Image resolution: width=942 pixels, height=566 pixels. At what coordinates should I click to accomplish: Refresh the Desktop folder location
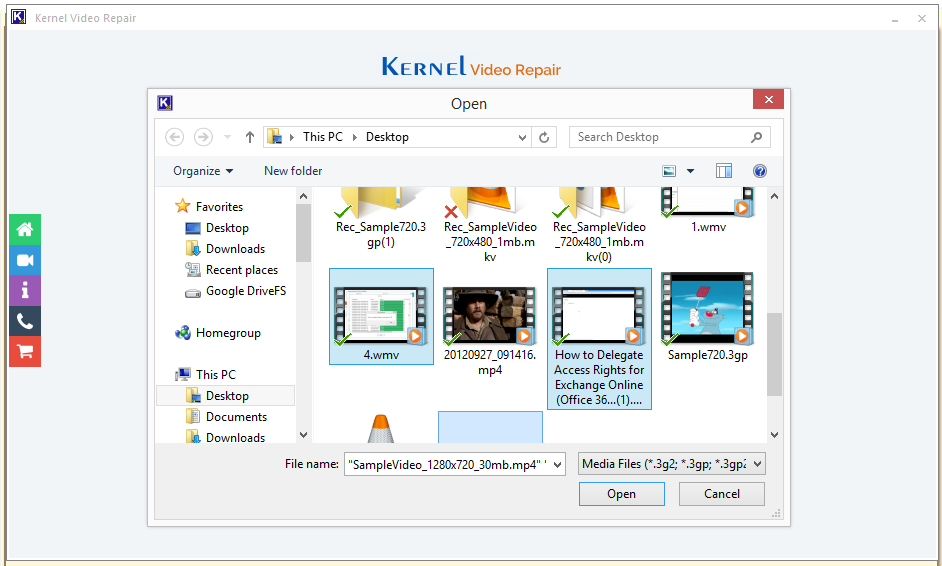coord(544,137)
